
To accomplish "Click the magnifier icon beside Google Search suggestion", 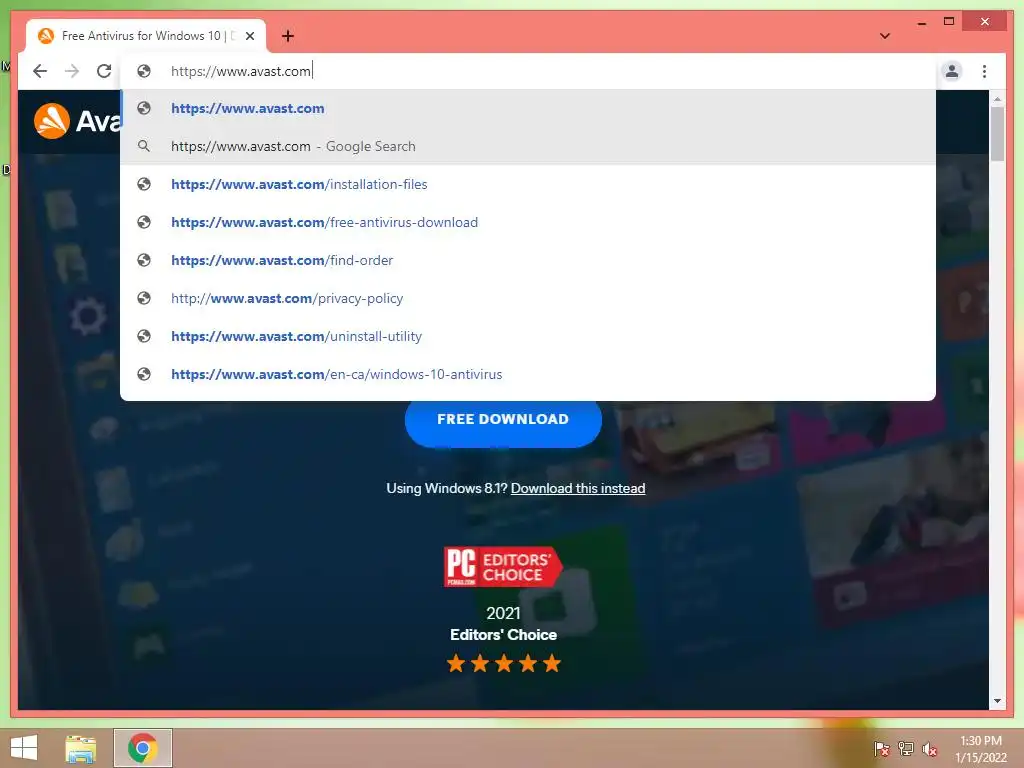I will coord(144,146).
